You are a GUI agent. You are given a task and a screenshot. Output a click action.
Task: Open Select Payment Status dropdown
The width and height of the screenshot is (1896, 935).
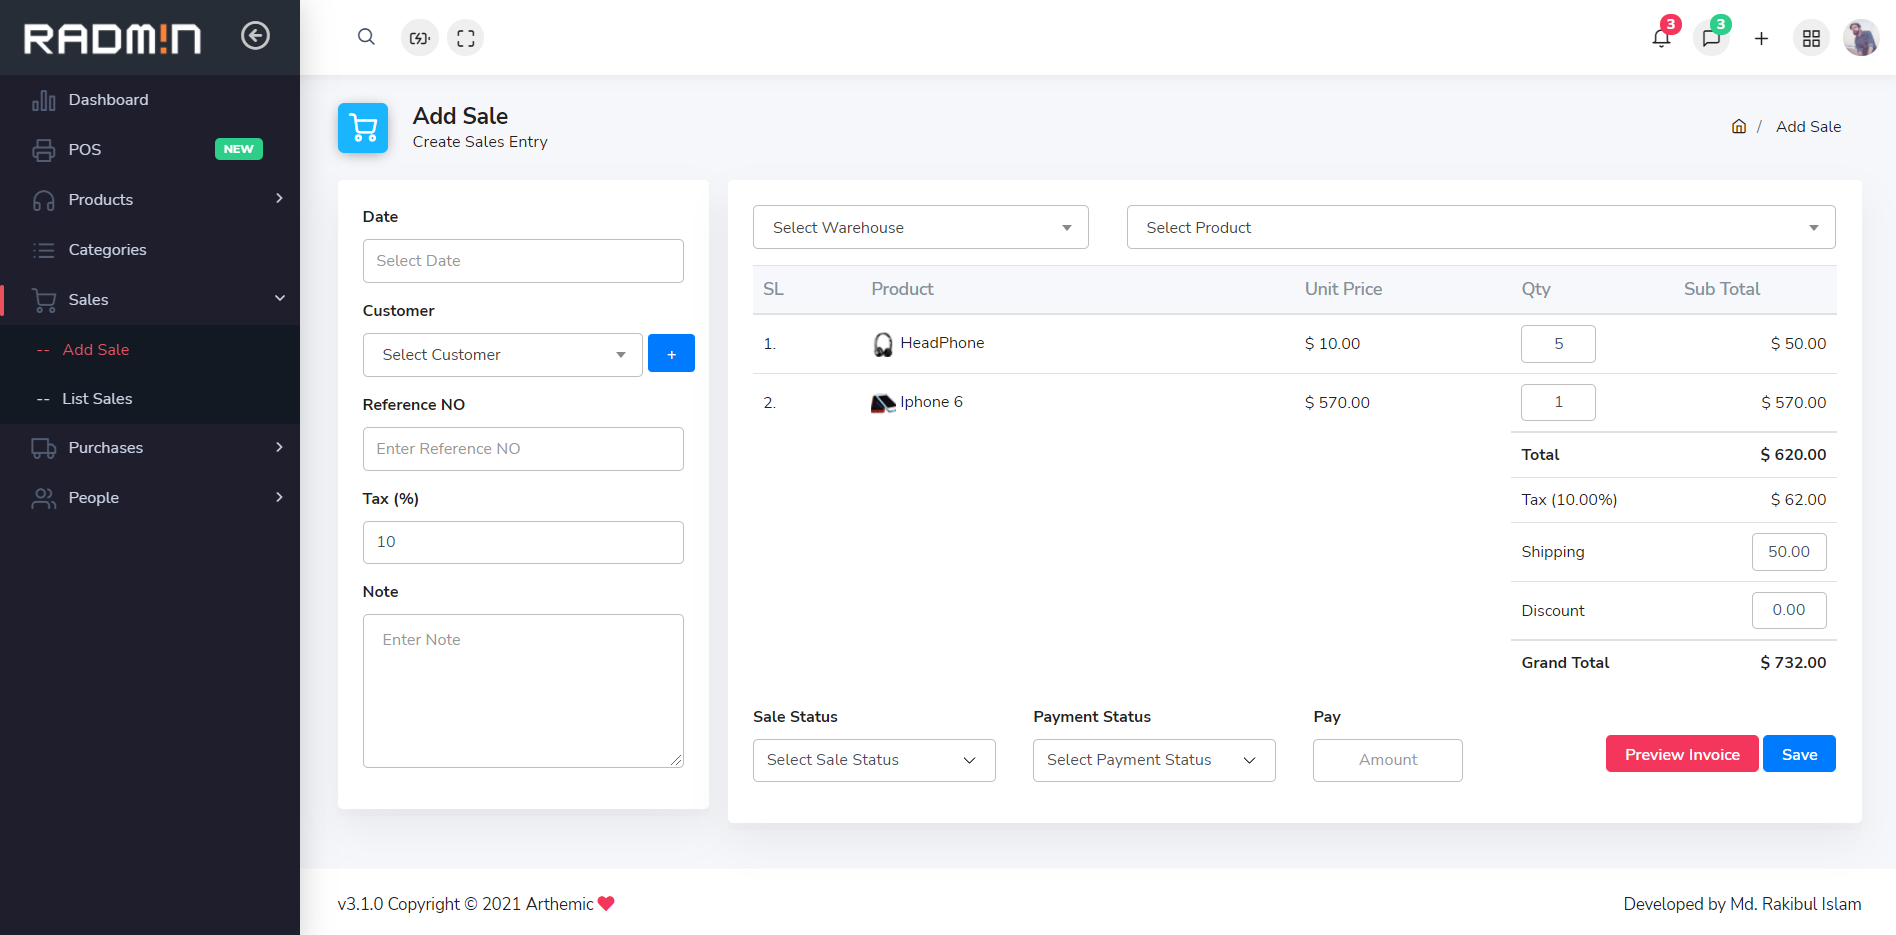[1154, 760]
